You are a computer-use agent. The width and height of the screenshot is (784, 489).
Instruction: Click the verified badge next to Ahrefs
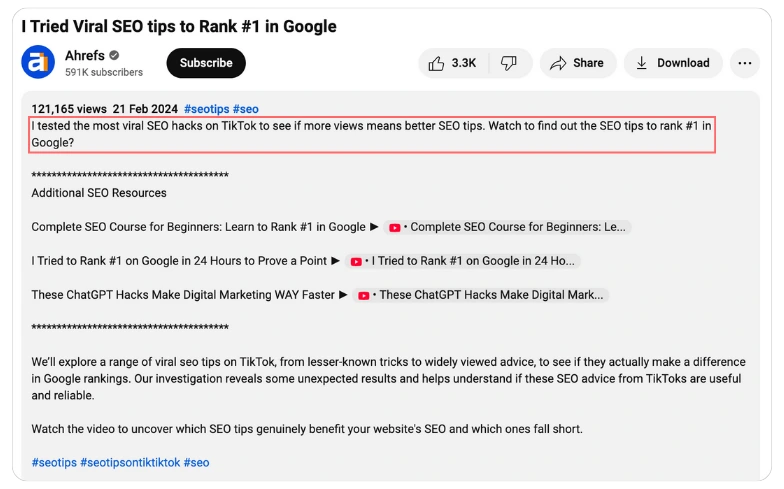114,56
